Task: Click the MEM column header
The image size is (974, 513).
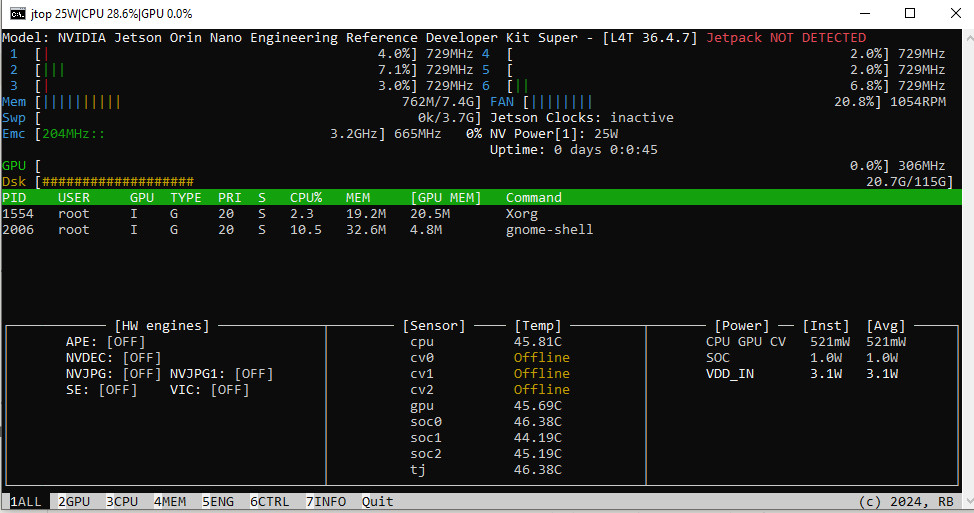Action: click(x=358, y=197)
